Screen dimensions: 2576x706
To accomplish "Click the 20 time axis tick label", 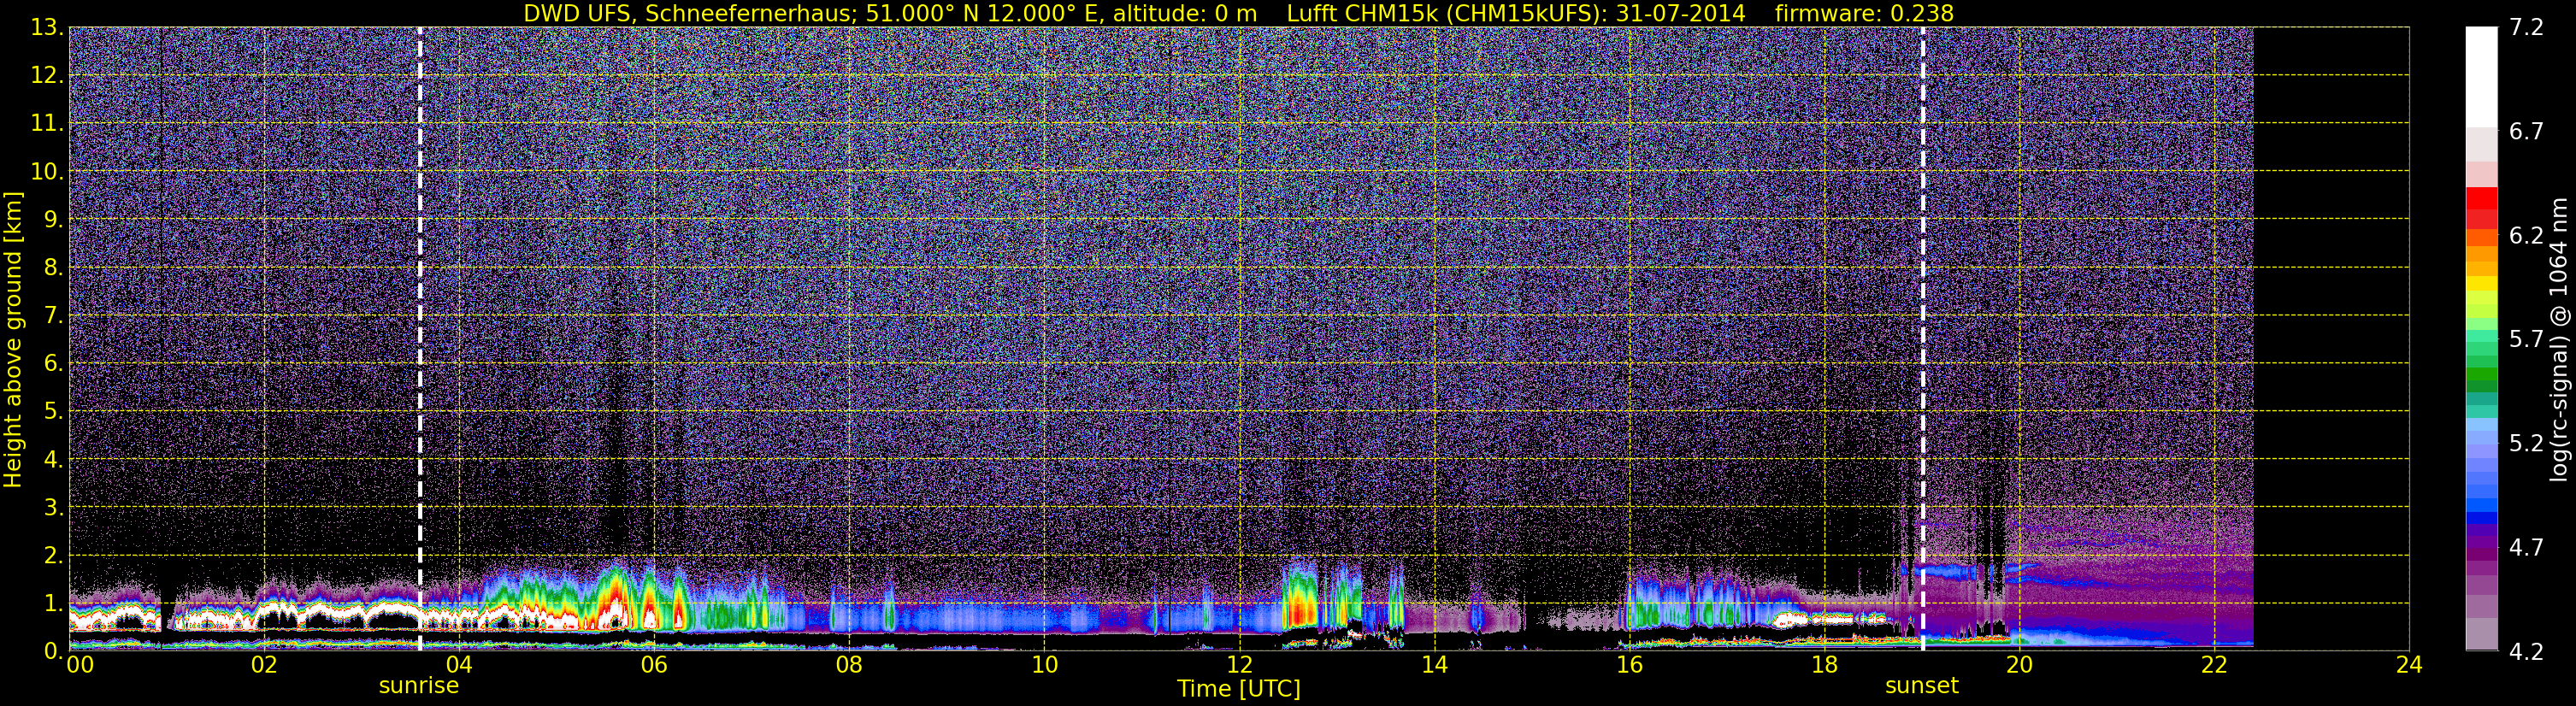I will [2019, 665].
